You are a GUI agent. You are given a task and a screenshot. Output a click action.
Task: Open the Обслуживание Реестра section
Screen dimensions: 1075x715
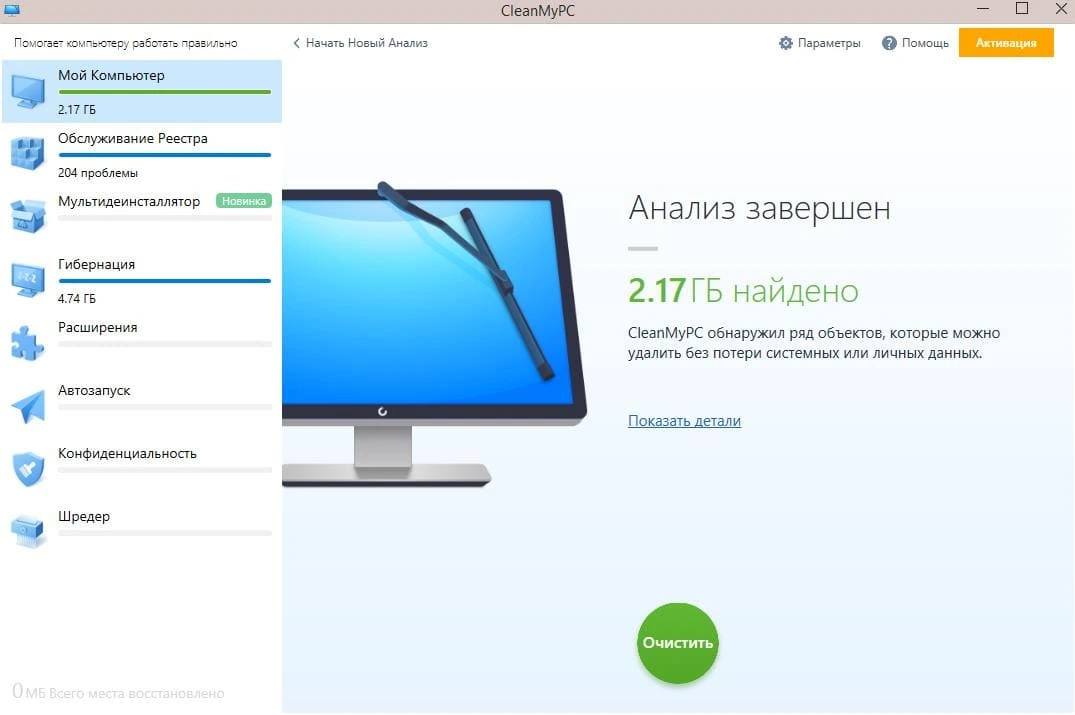click(142, 154)
